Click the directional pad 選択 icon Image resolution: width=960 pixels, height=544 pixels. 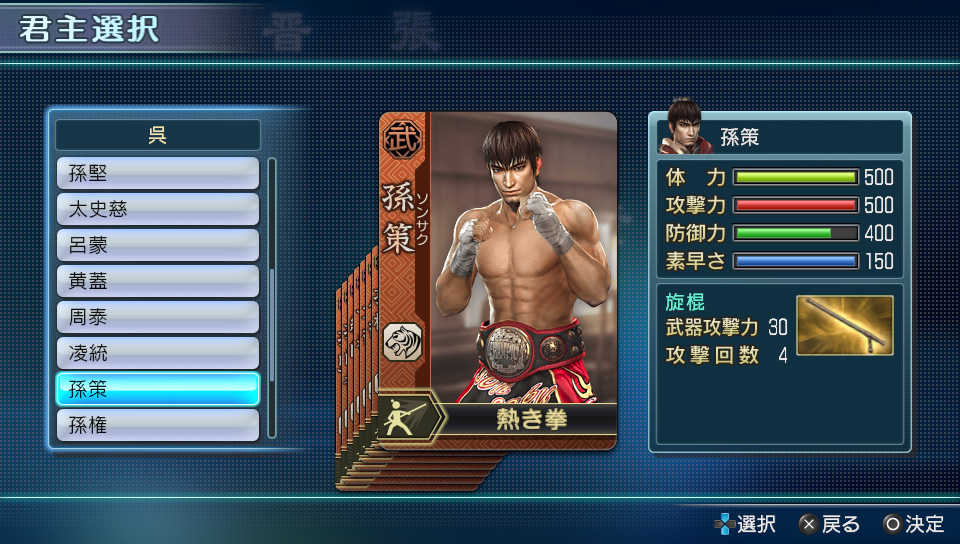pyautogui.click(x=725, y=524)
